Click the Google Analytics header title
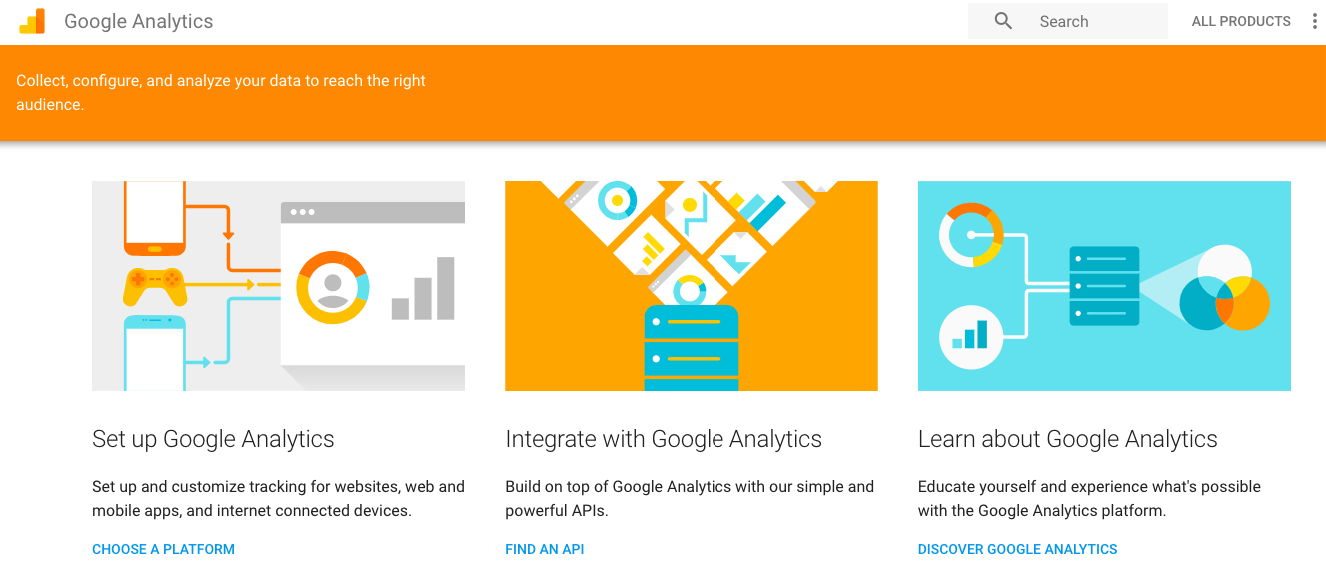The image size is (1326, 582). (x=138, y=21)
